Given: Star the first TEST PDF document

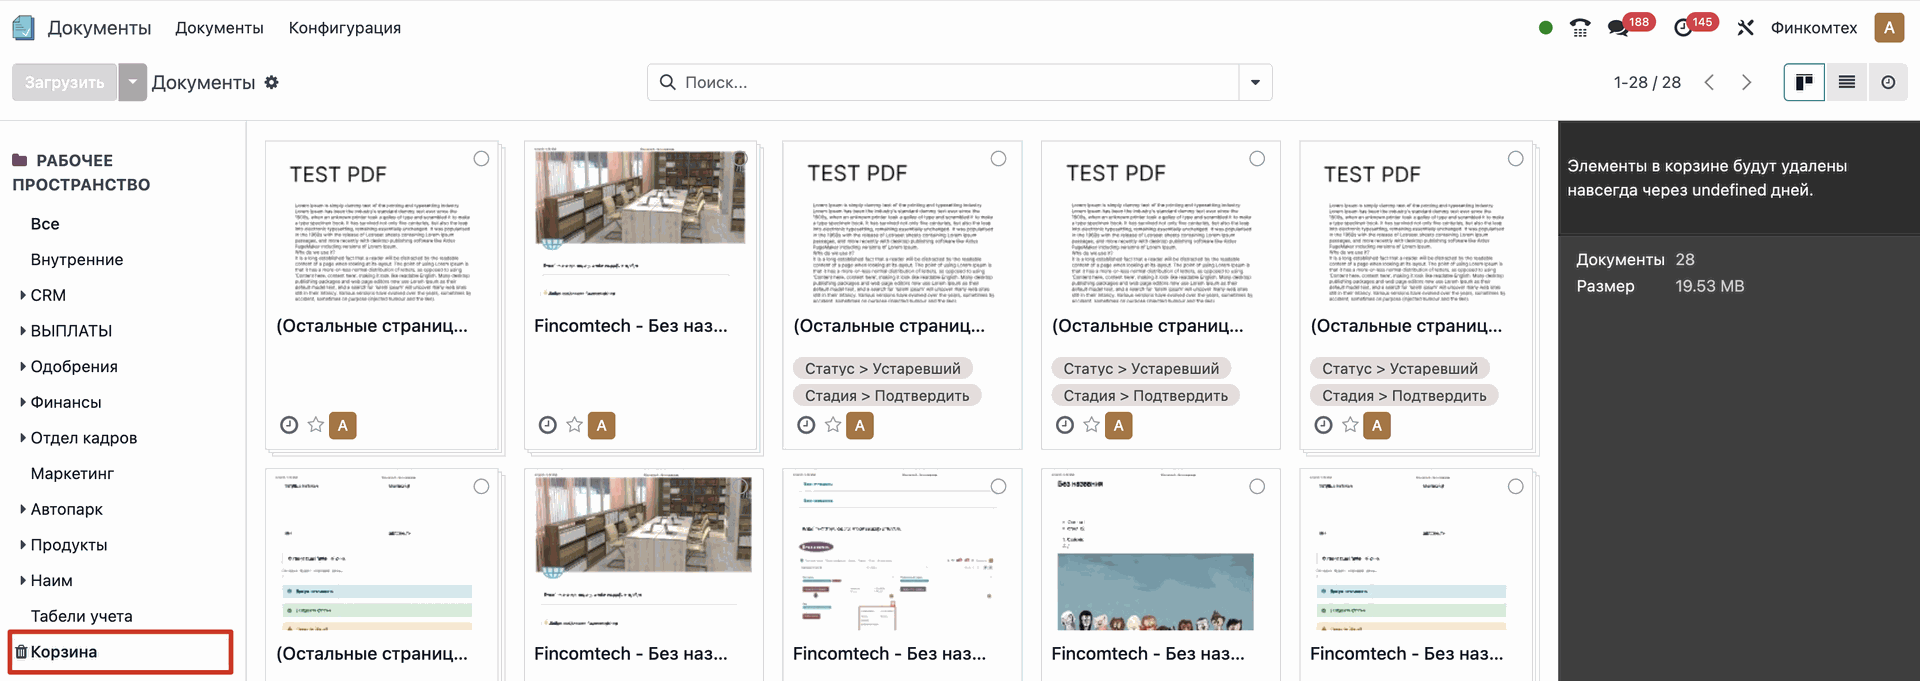Looking at the screenshot, I should point(316,425).
